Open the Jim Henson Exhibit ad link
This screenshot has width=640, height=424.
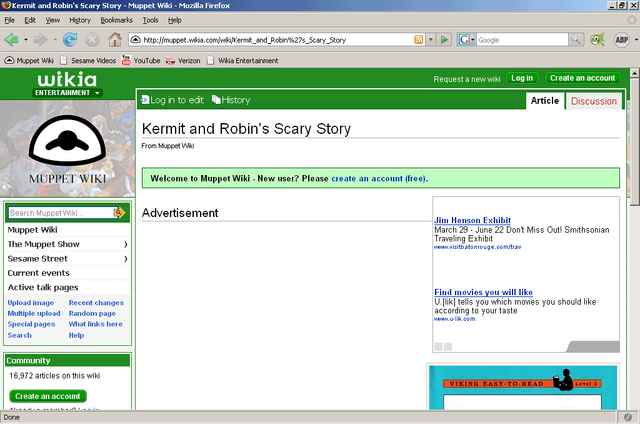tap(472, 220)
